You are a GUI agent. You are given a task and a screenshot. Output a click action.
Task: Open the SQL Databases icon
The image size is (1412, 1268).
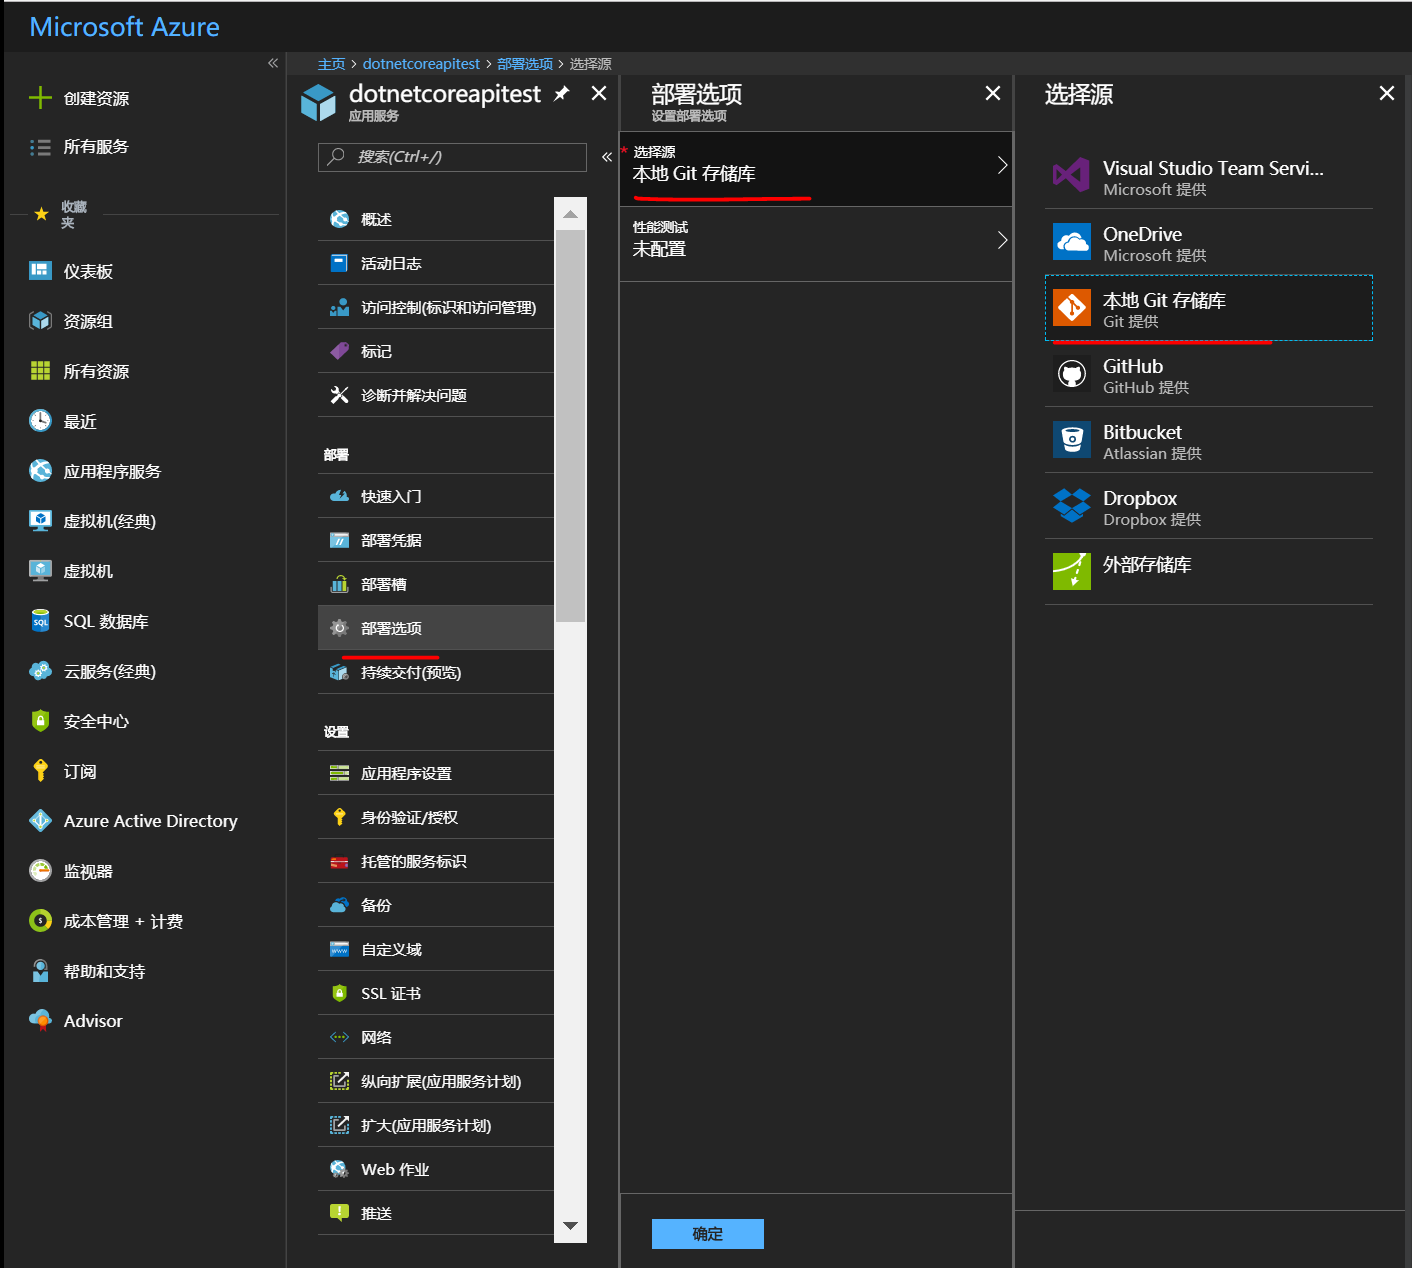point(40,621)
